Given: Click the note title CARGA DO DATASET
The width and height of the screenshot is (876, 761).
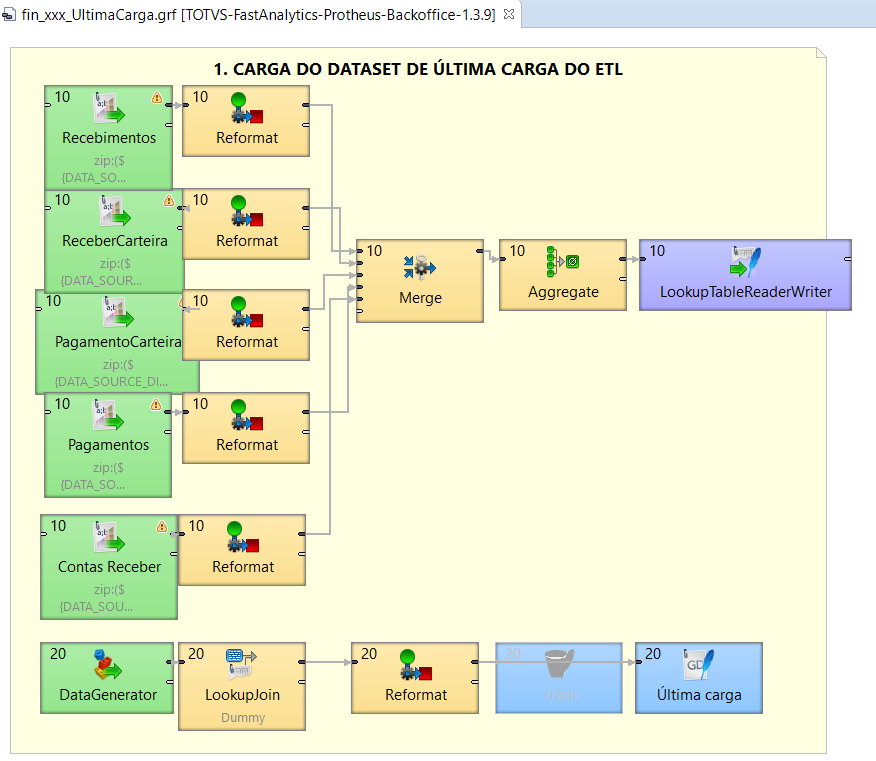Looking at the screenshot, I should (419, 69).
